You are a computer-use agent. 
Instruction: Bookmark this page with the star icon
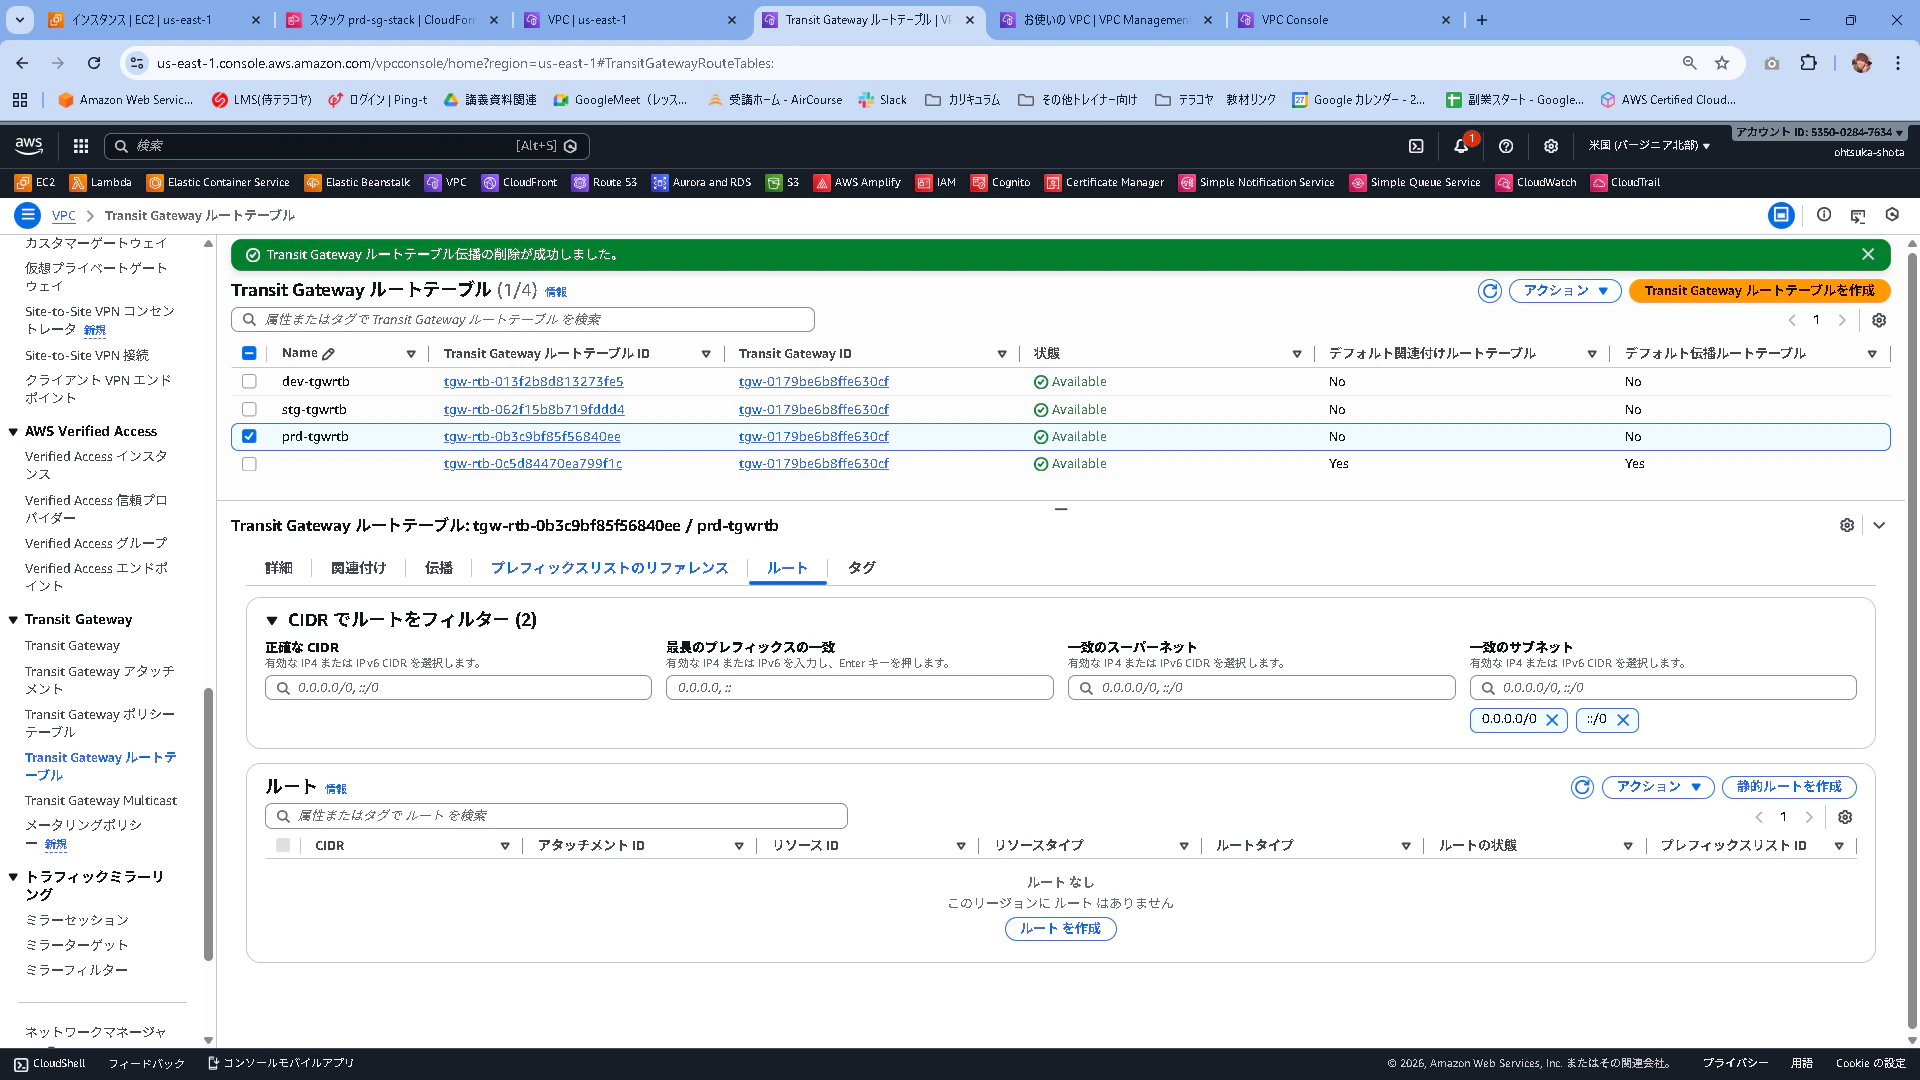pyautogui.click(x=1722, y=63)
